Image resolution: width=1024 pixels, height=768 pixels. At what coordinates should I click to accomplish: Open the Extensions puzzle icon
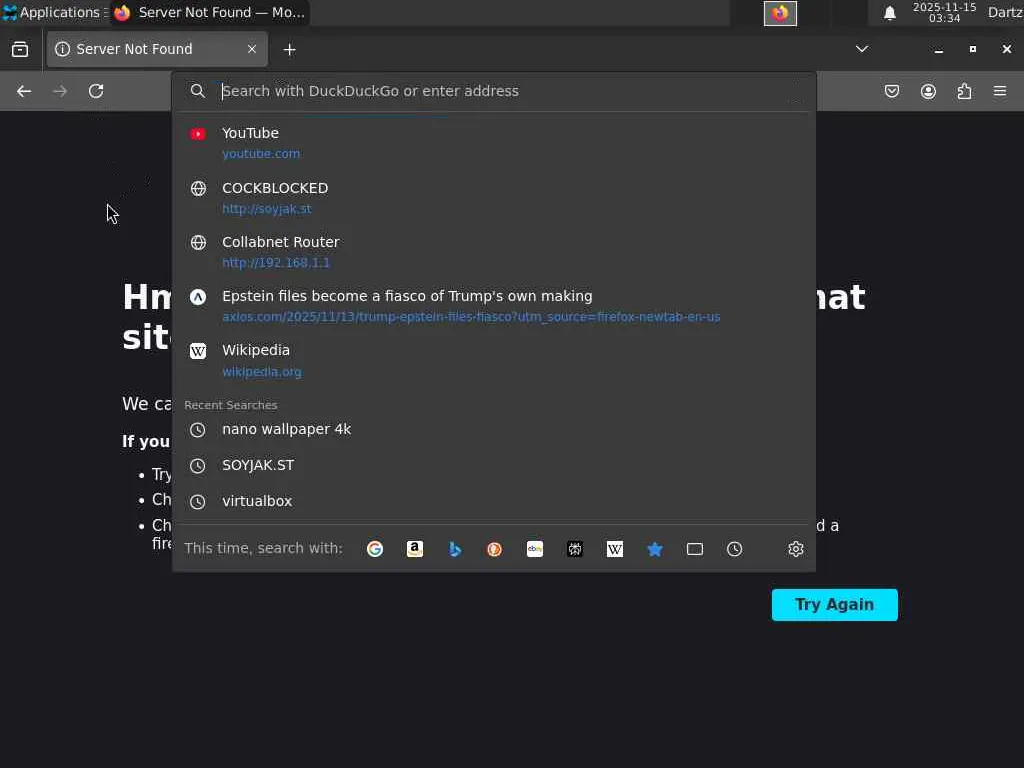(x=964, y=91)
